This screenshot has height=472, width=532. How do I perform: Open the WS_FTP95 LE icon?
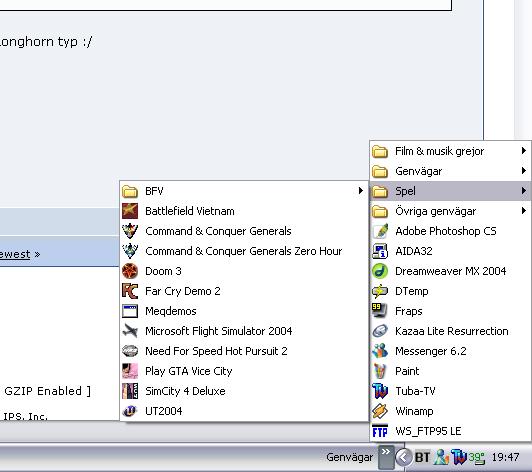380,431
